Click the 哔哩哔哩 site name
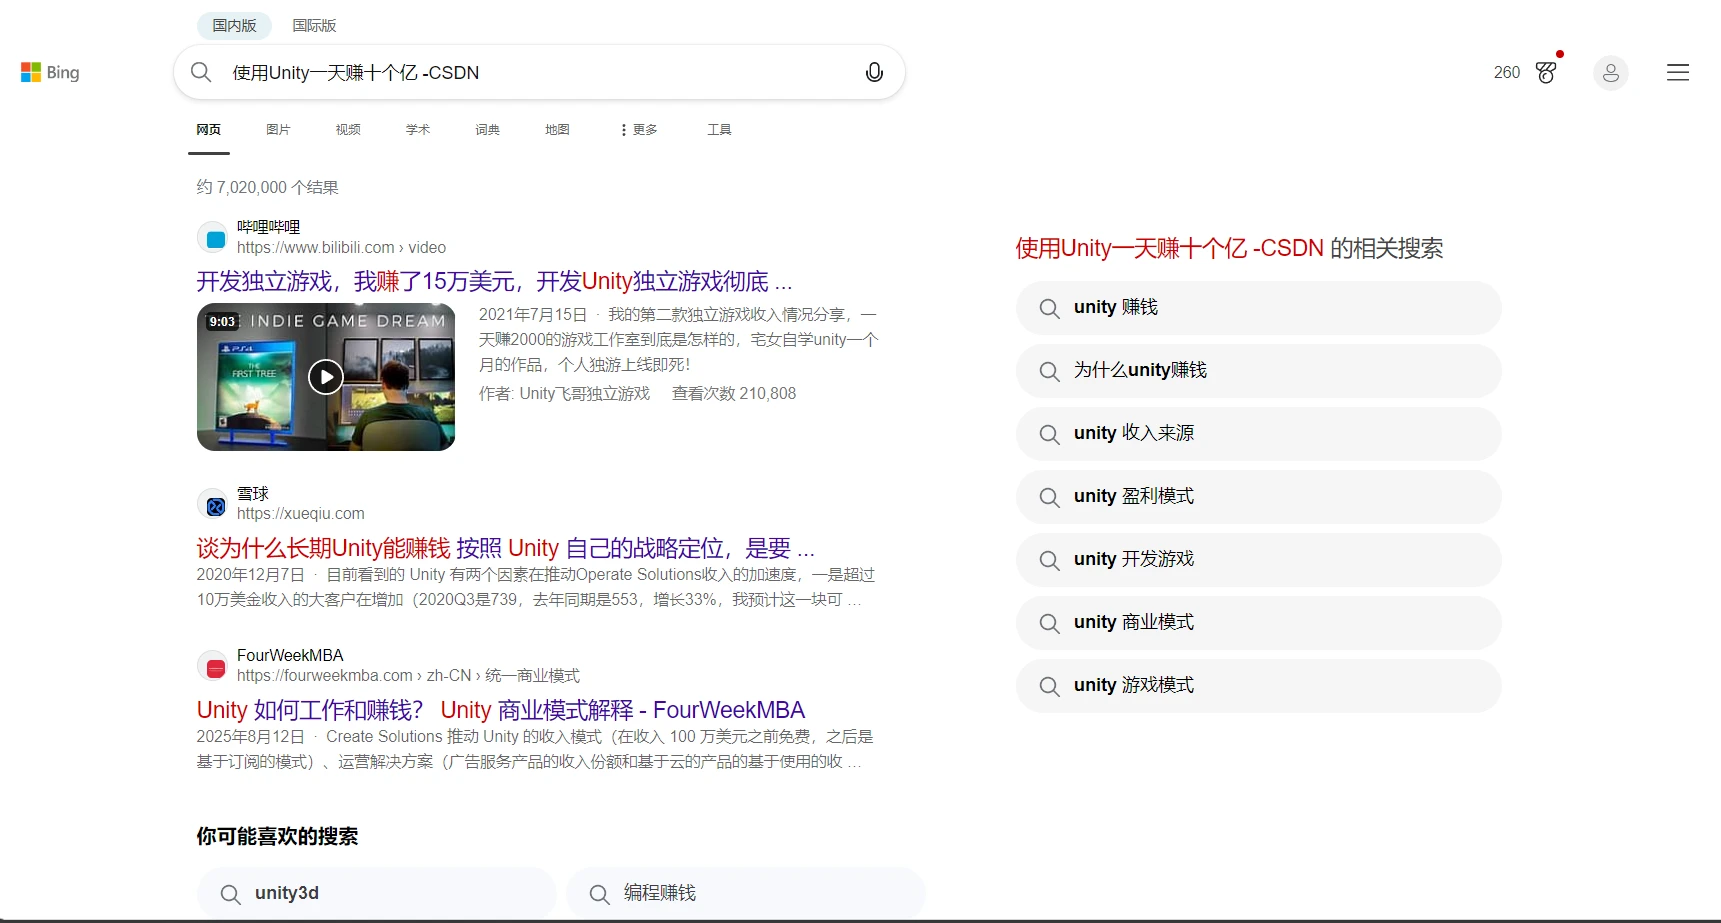The image size is (1721, 923). 269,227
